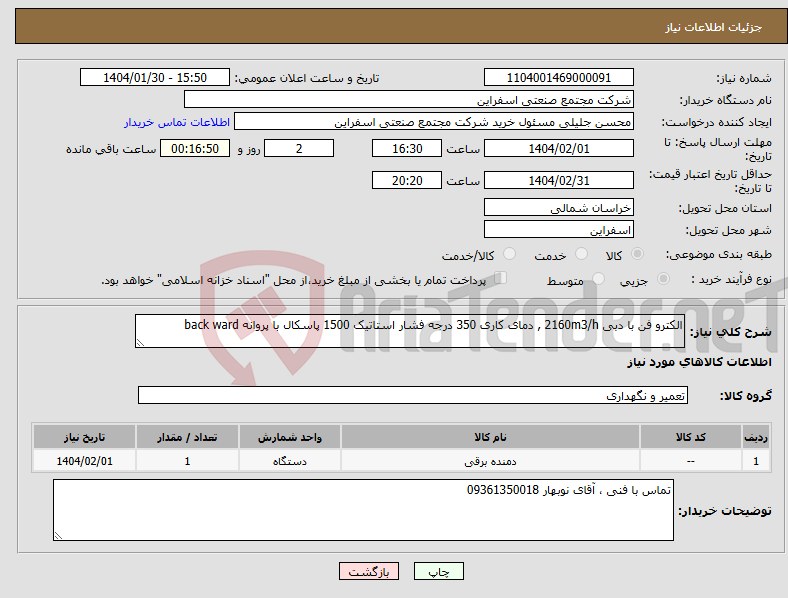The image size is (788, 598).
Task: Click the کد کالا column header
Action: (691, 437)
